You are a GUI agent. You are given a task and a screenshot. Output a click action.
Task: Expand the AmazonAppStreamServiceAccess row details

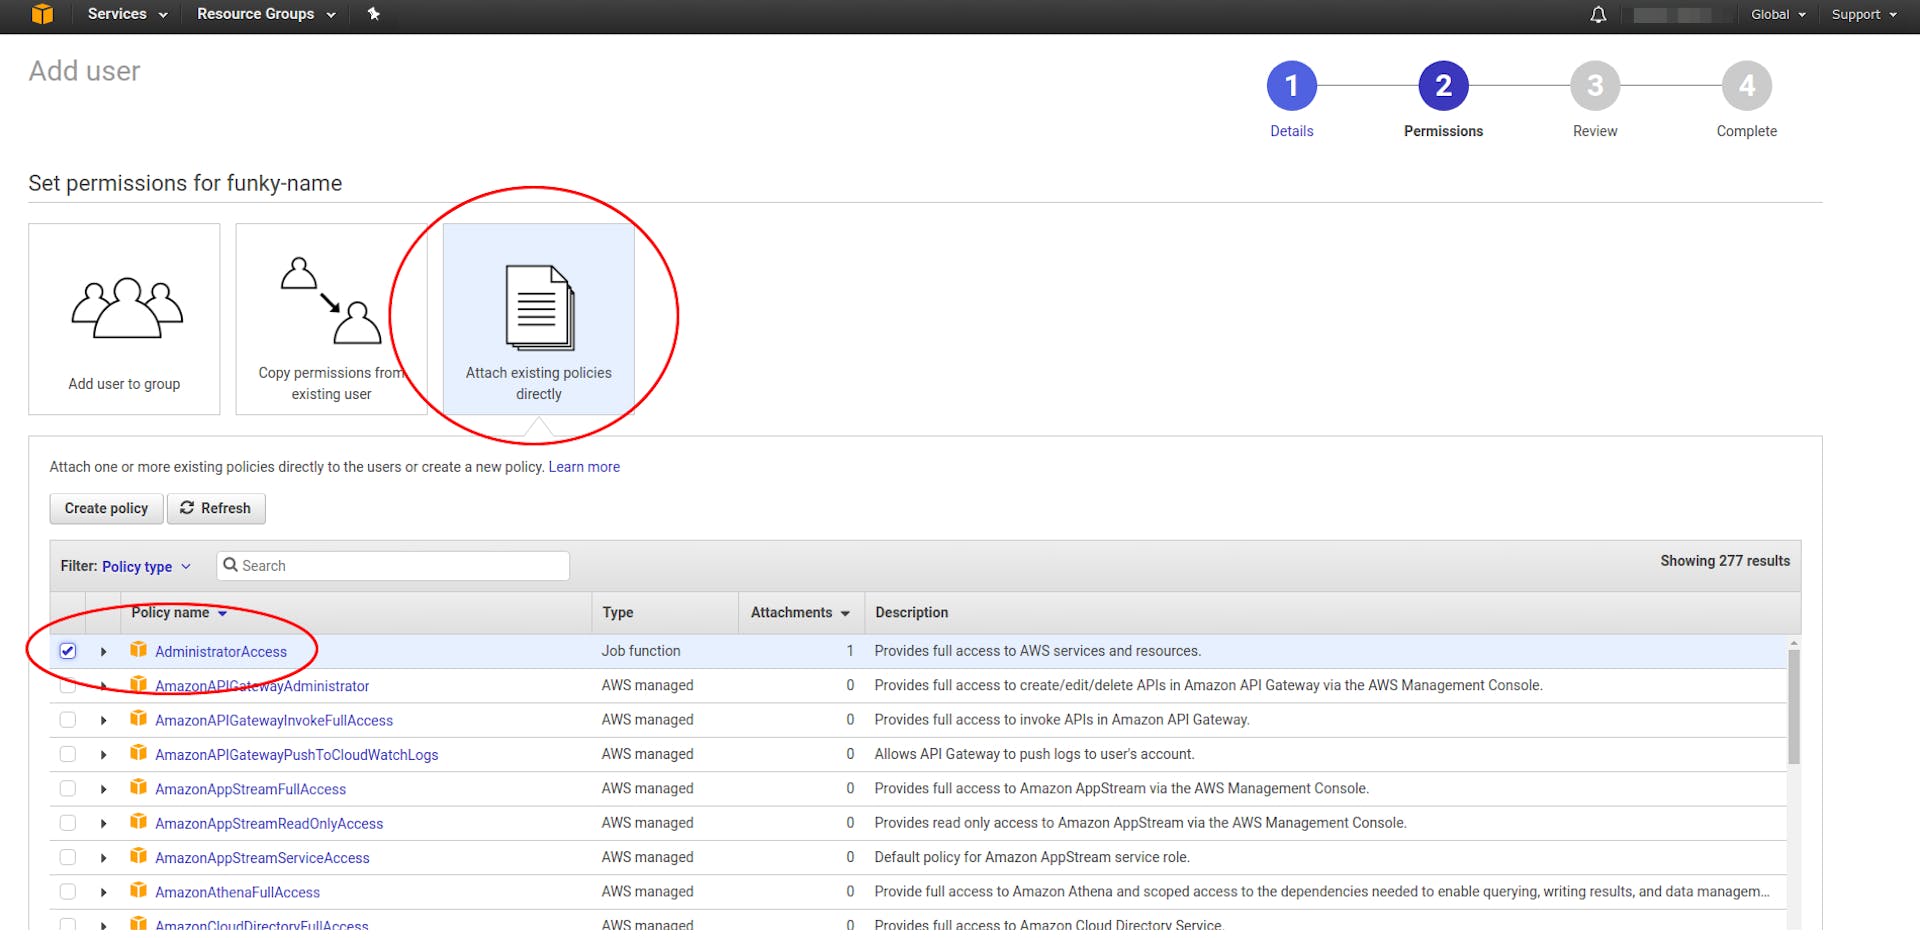(104, 858)
